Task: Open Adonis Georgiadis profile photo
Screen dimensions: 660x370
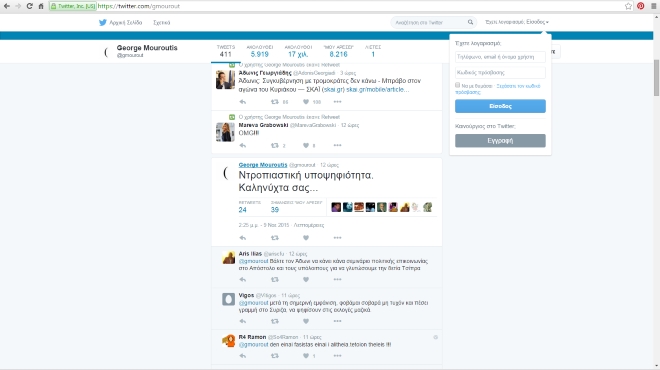Action: 225,80
